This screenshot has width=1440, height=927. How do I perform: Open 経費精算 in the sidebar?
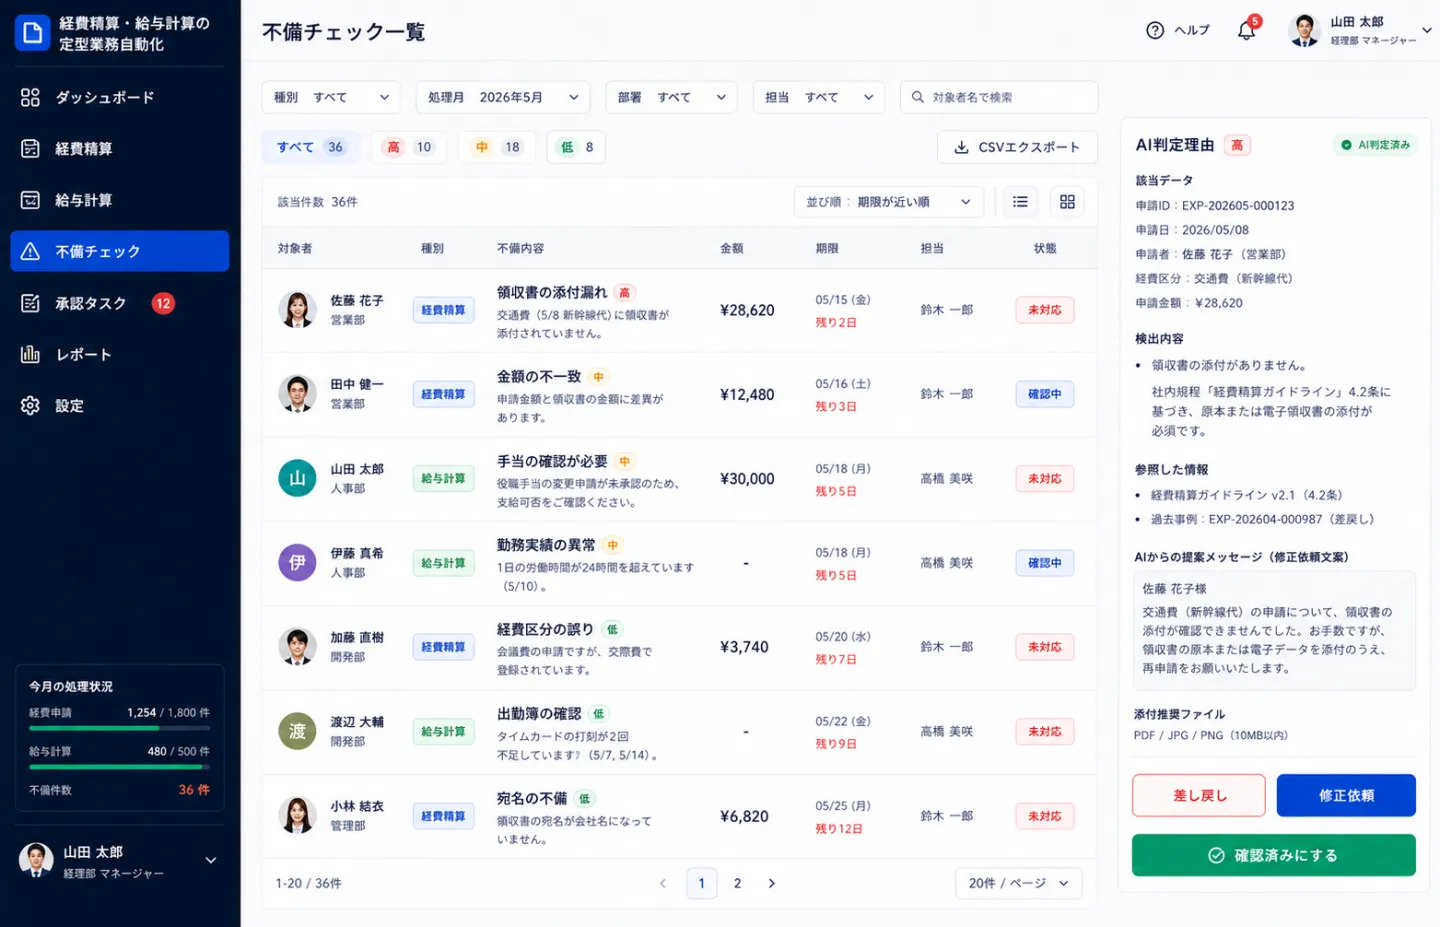point(120,149)
